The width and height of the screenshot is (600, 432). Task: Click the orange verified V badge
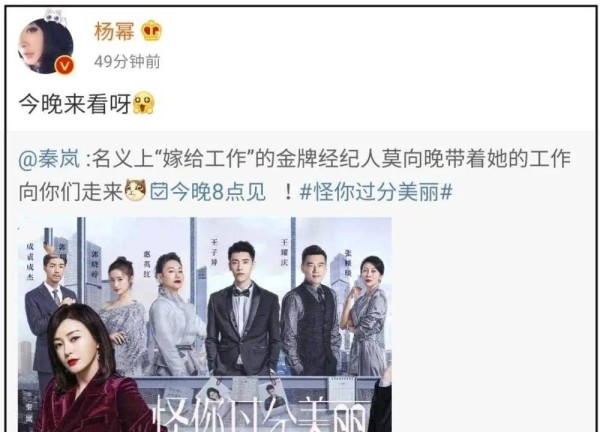pos(64,65)
